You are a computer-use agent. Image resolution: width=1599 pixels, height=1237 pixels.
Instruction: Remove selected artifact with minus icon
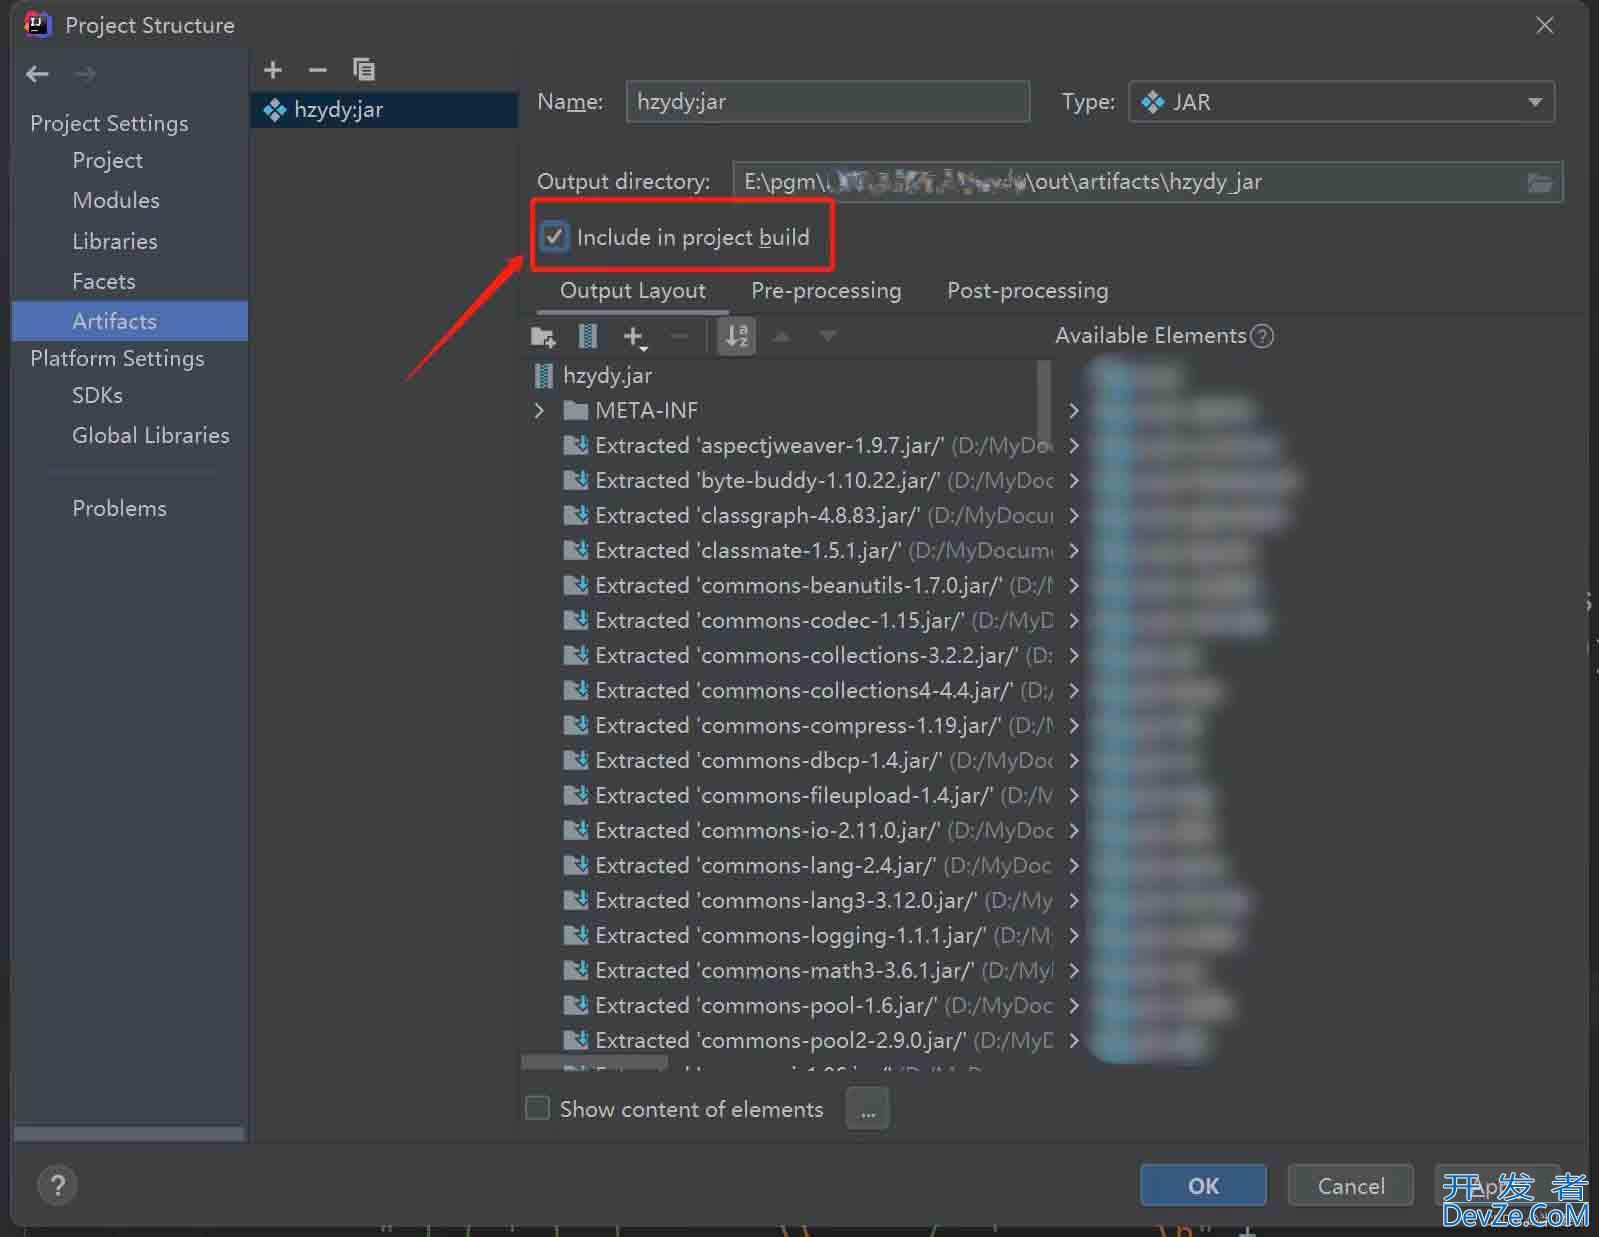tap(318, 70)
